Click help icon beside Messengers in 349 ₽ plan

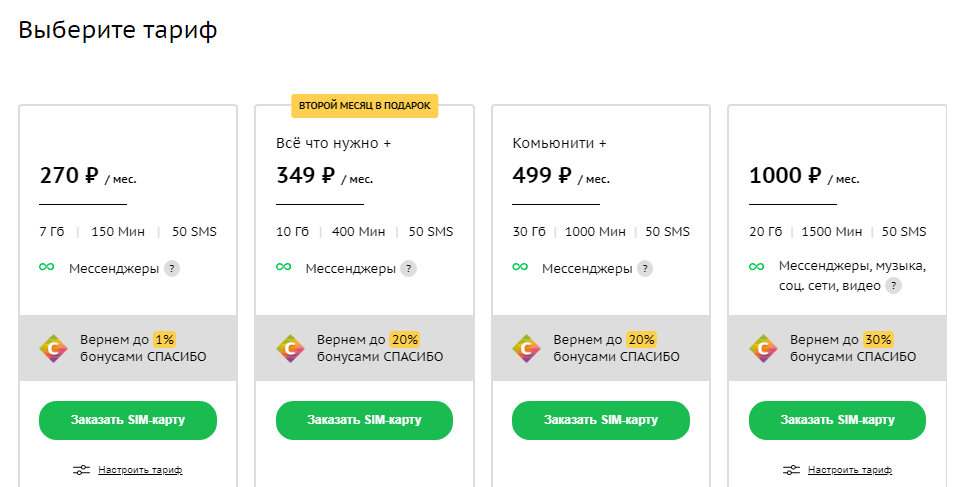408,268
